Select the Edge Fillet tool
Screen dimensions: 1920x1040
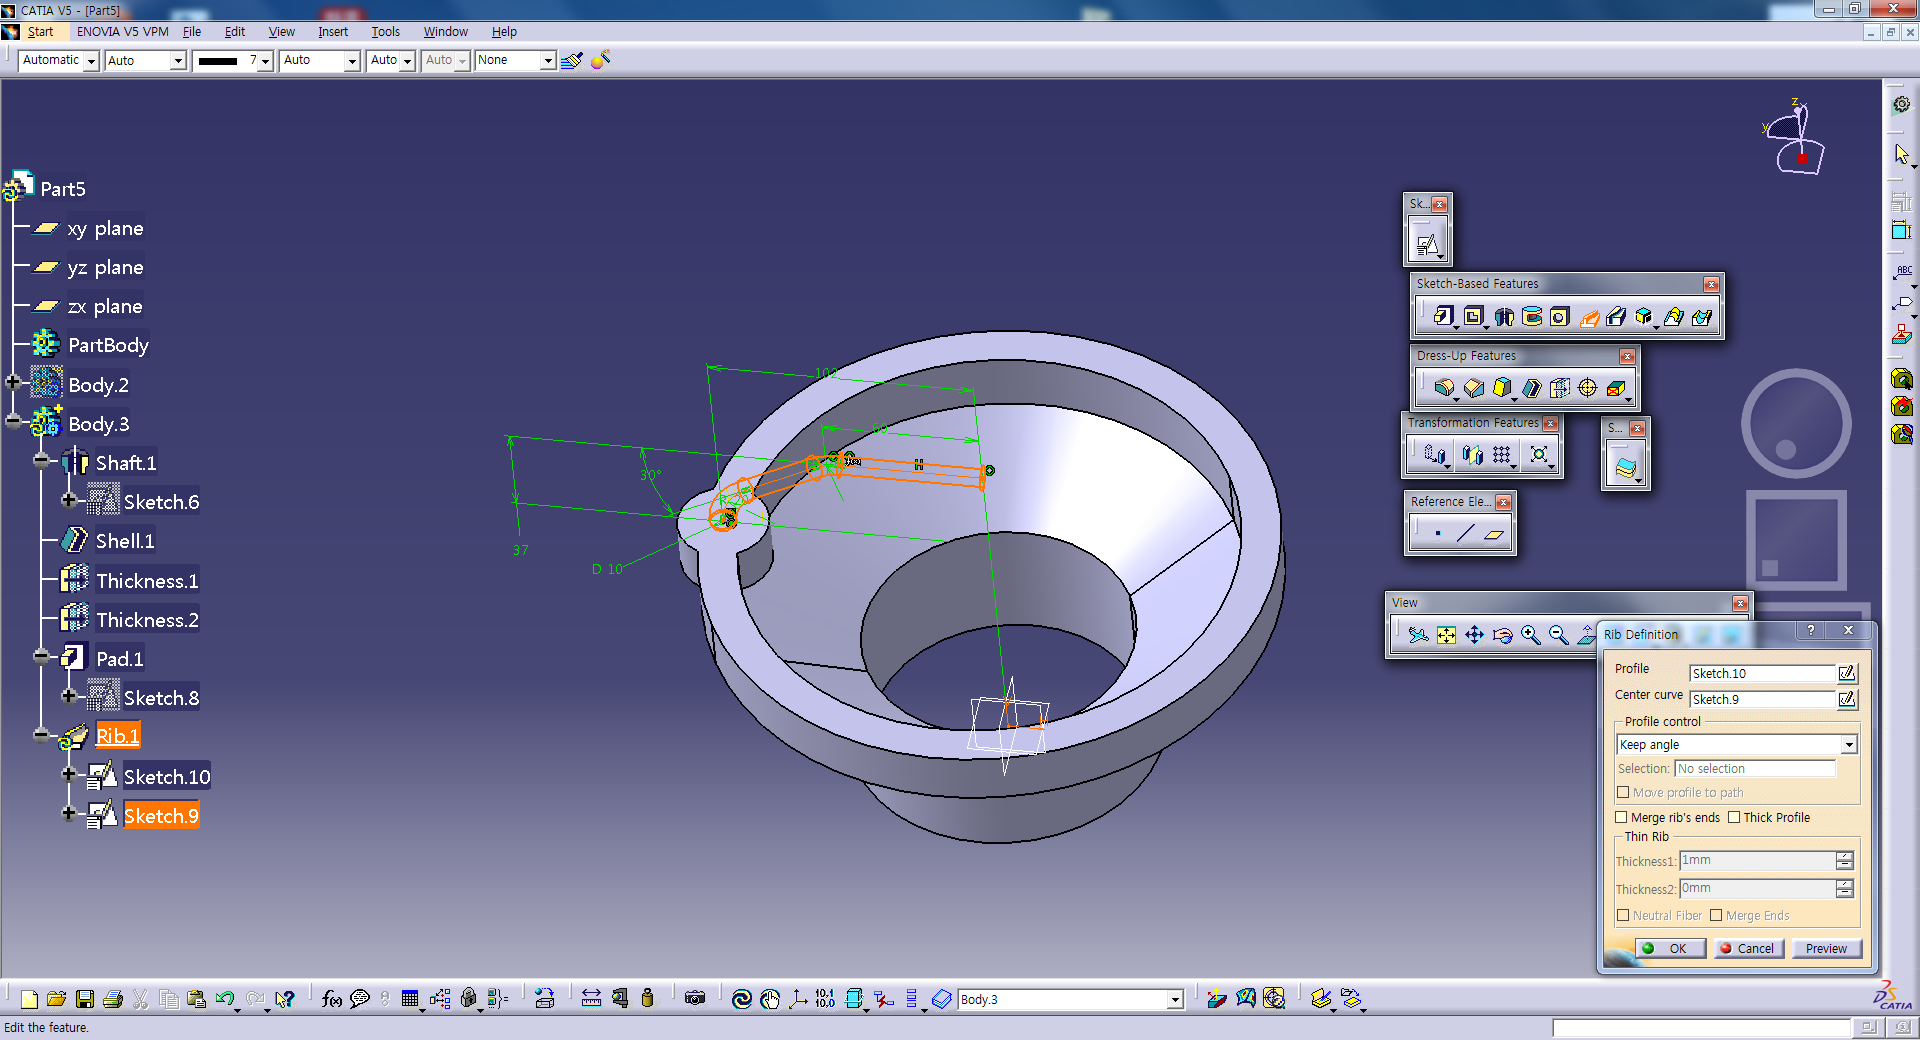[1444, 388]
